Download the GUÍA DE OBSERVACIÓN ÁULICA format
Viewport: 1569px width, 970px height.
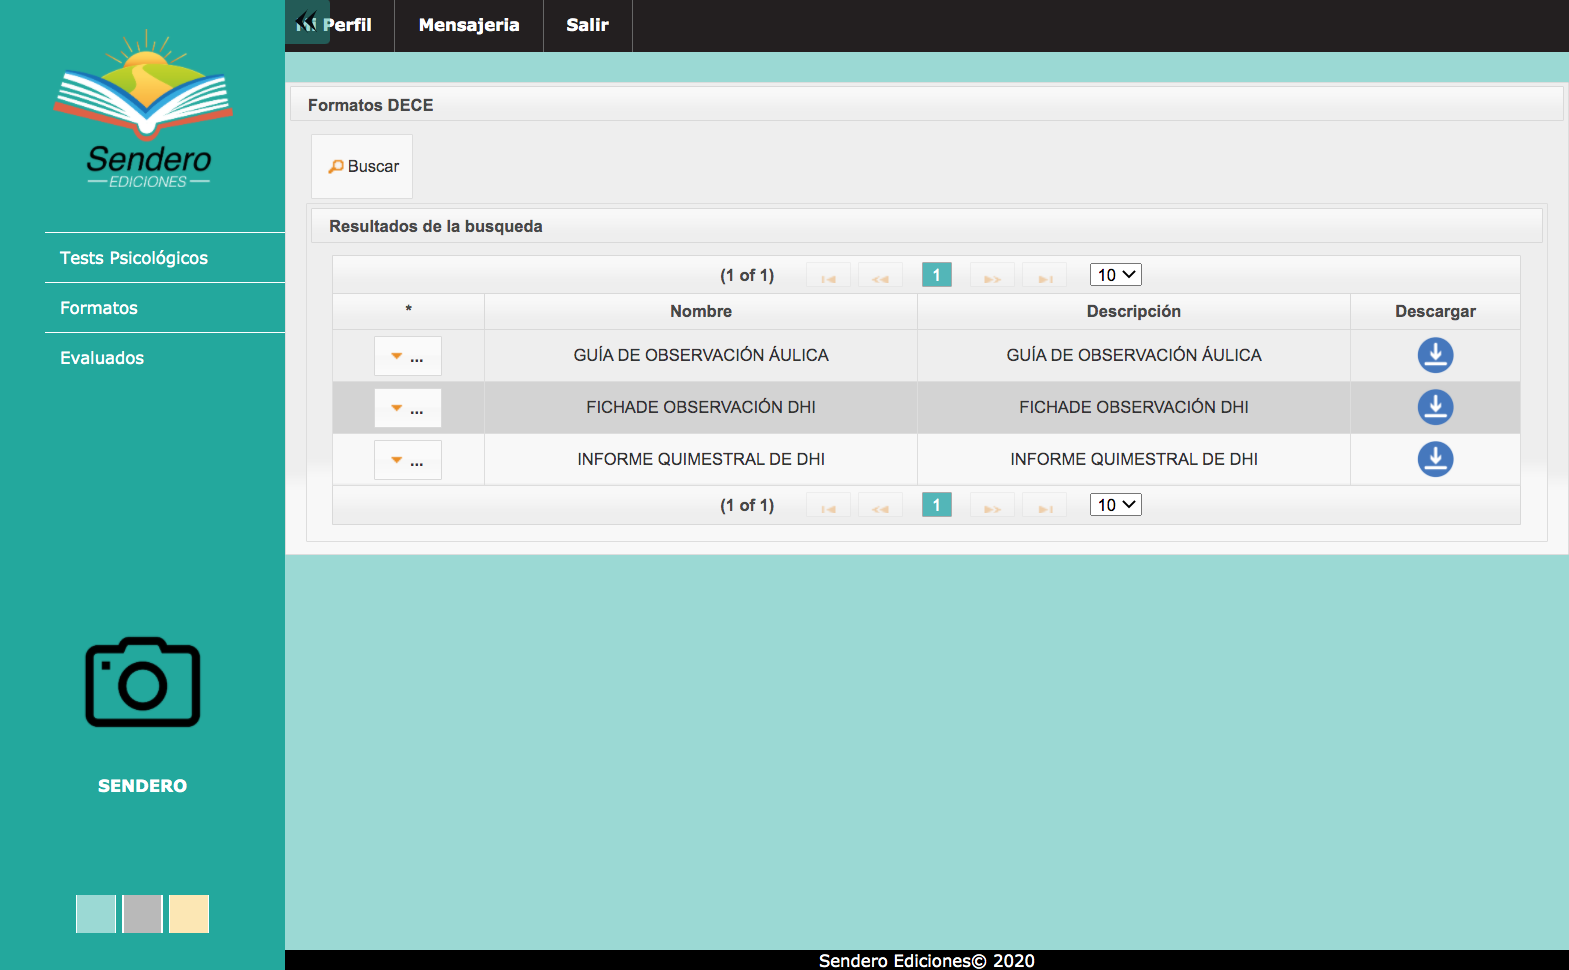(x=1435, y=355)
